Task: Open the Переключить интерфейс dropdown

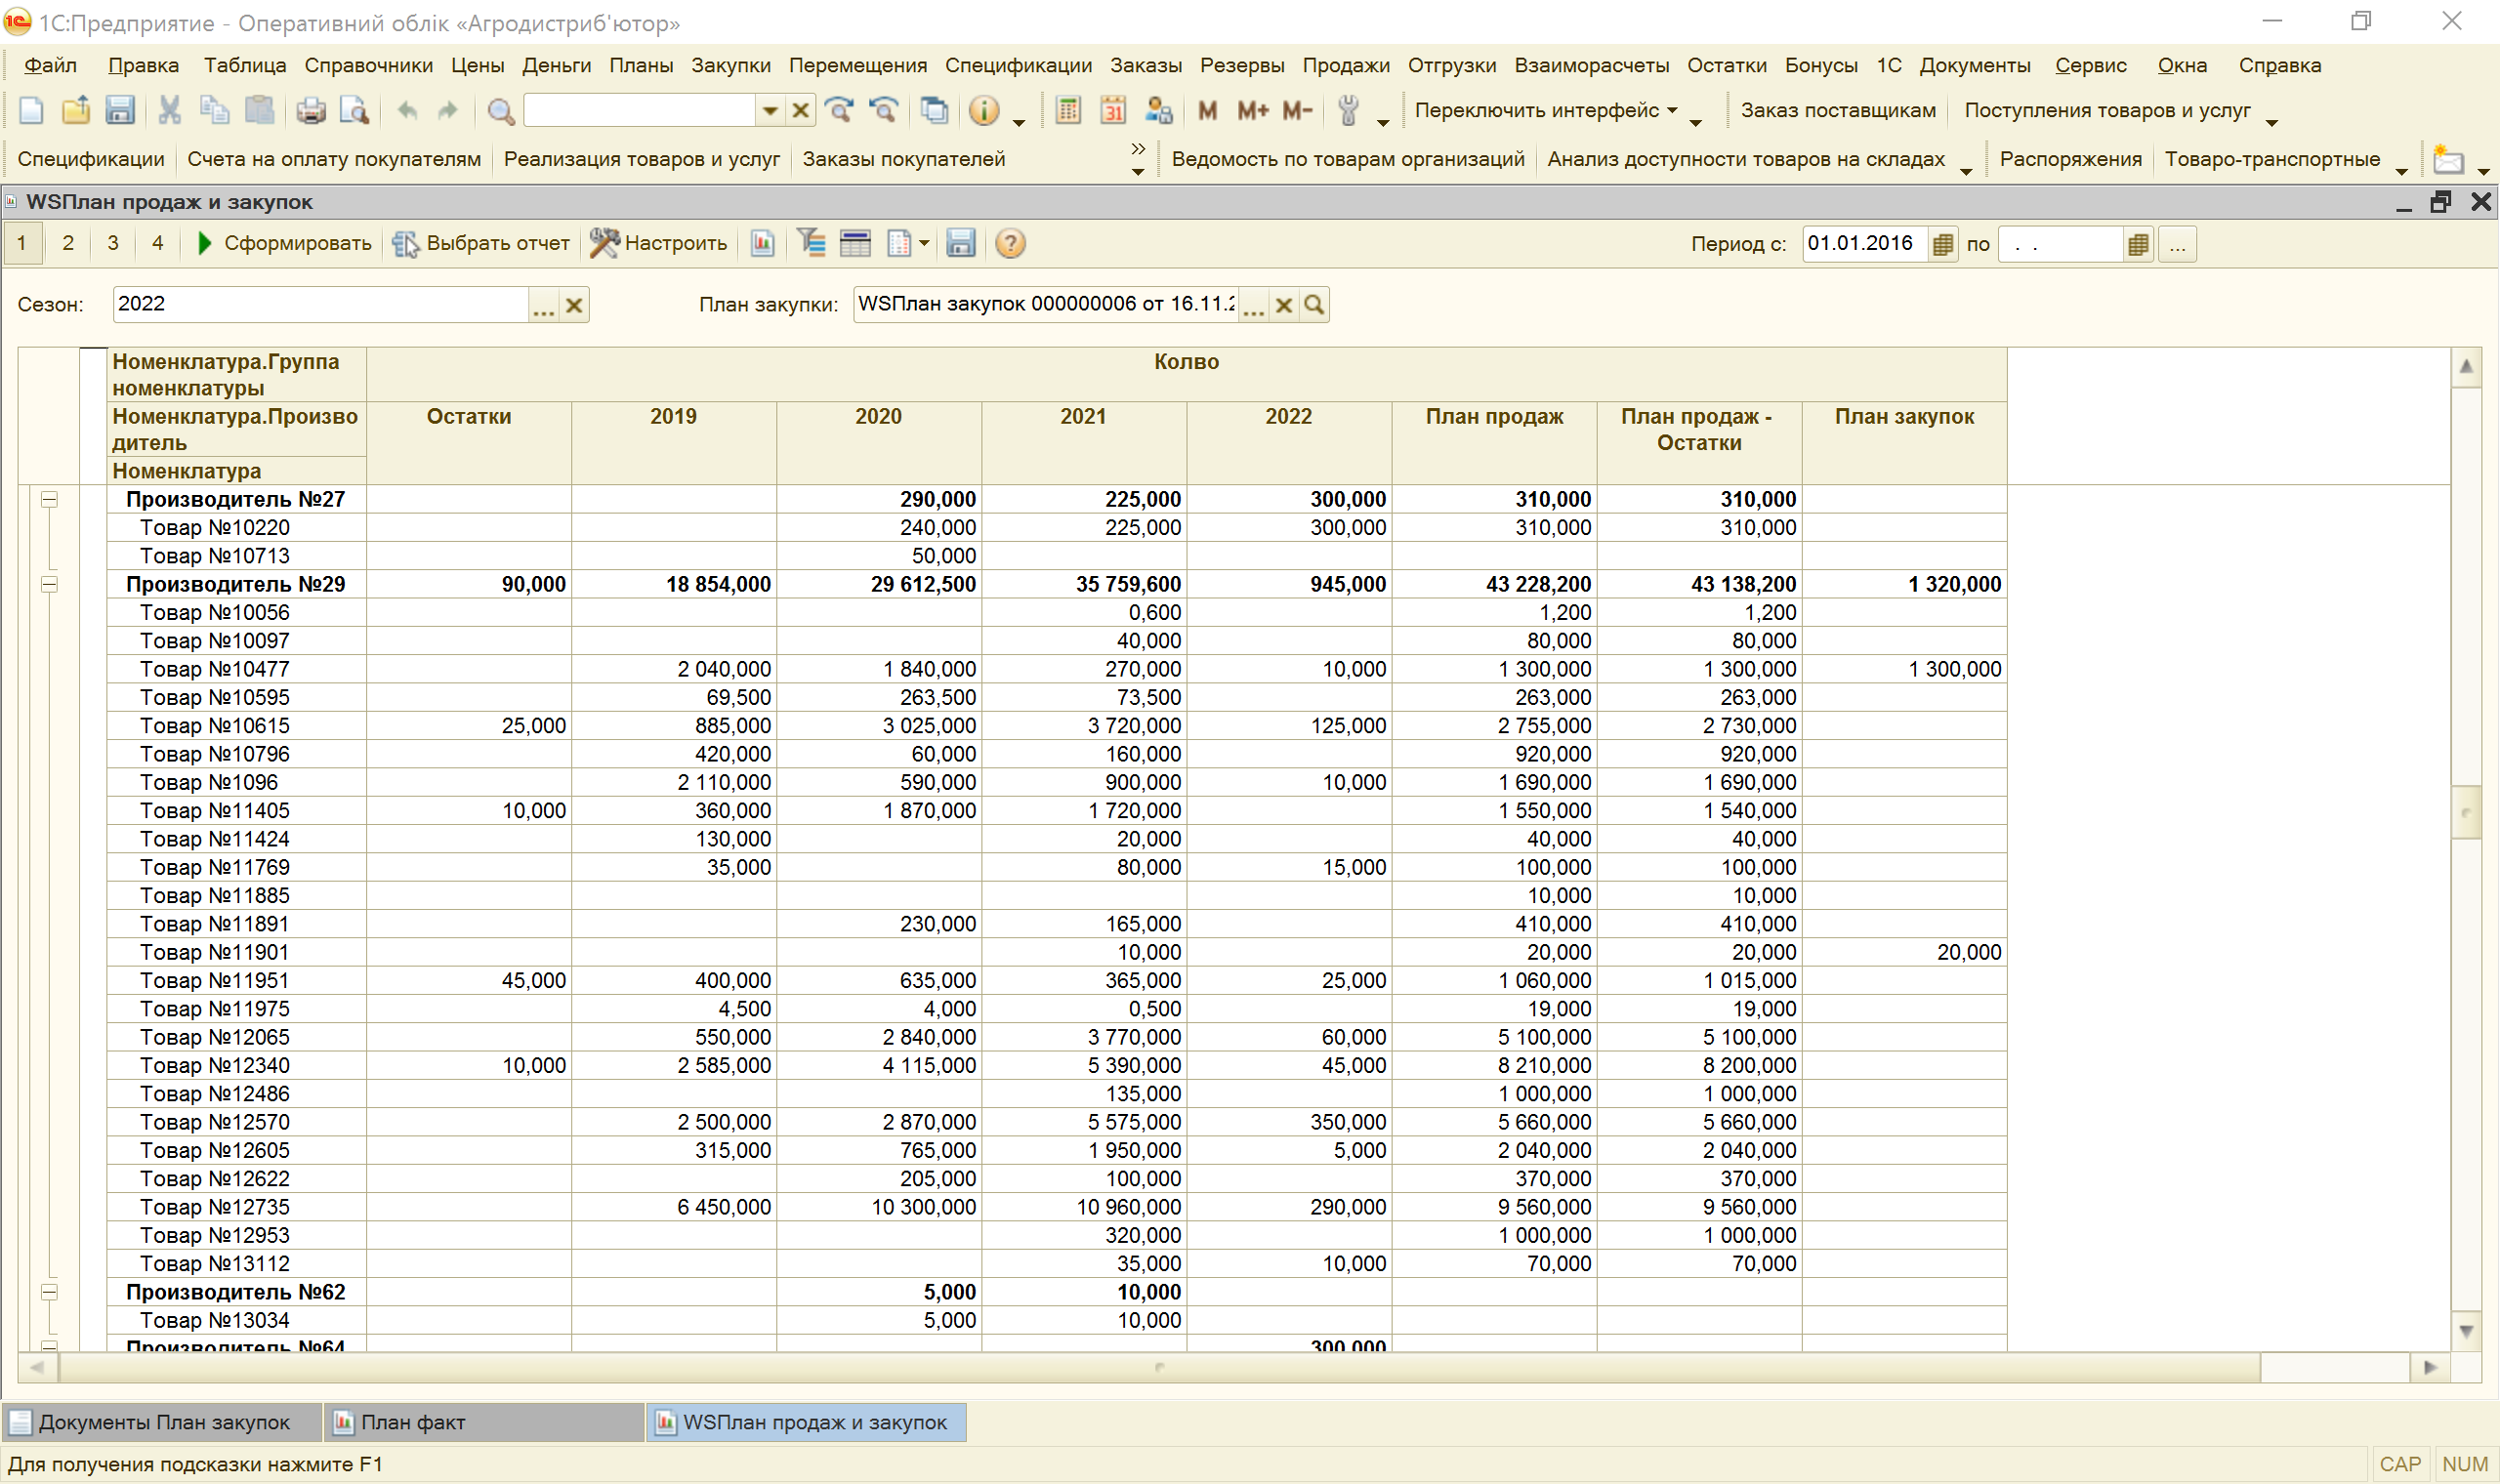Action: [1545, 110]
